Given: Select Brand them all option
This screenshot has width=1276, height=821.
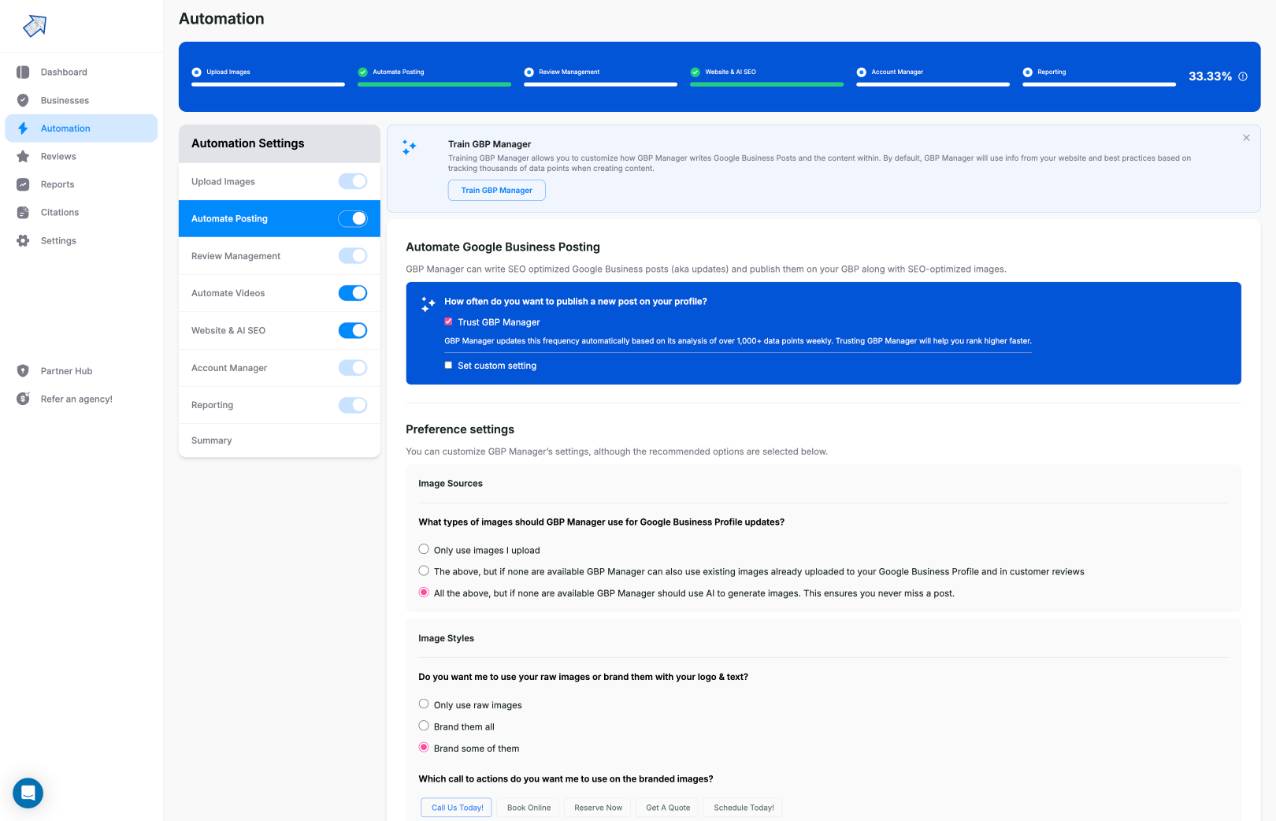Looking at the screenshot, I should pyautogui.click(x=424, y=726).
